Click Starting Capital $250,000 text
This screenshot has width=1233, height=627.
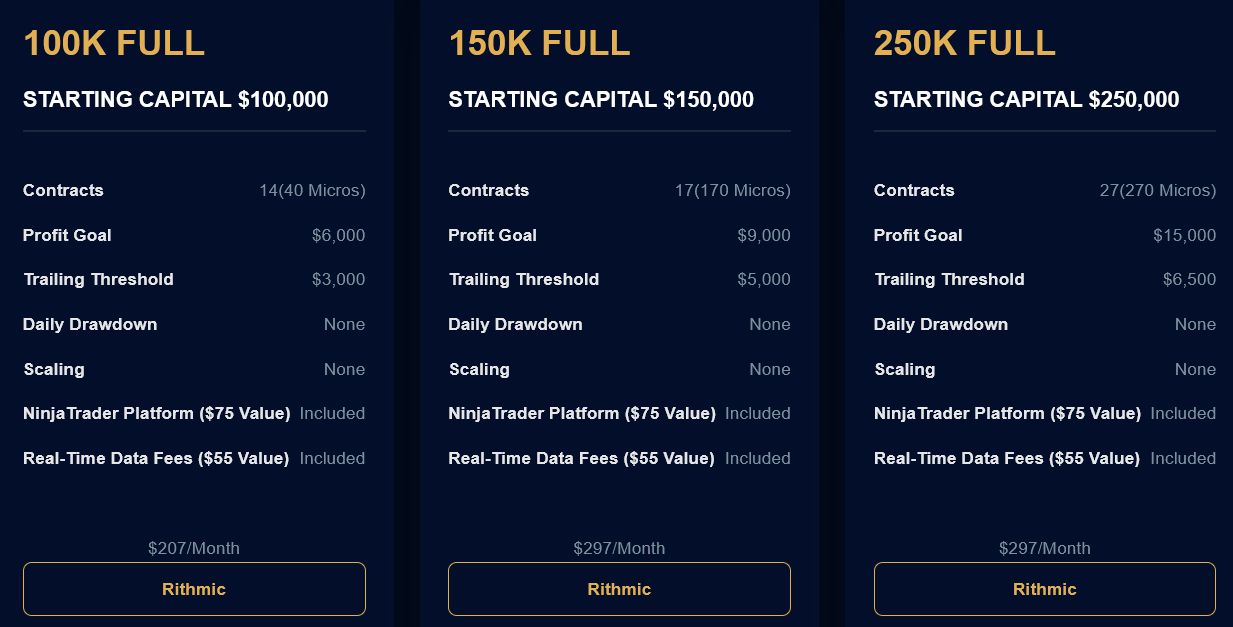pos(1026,99)
